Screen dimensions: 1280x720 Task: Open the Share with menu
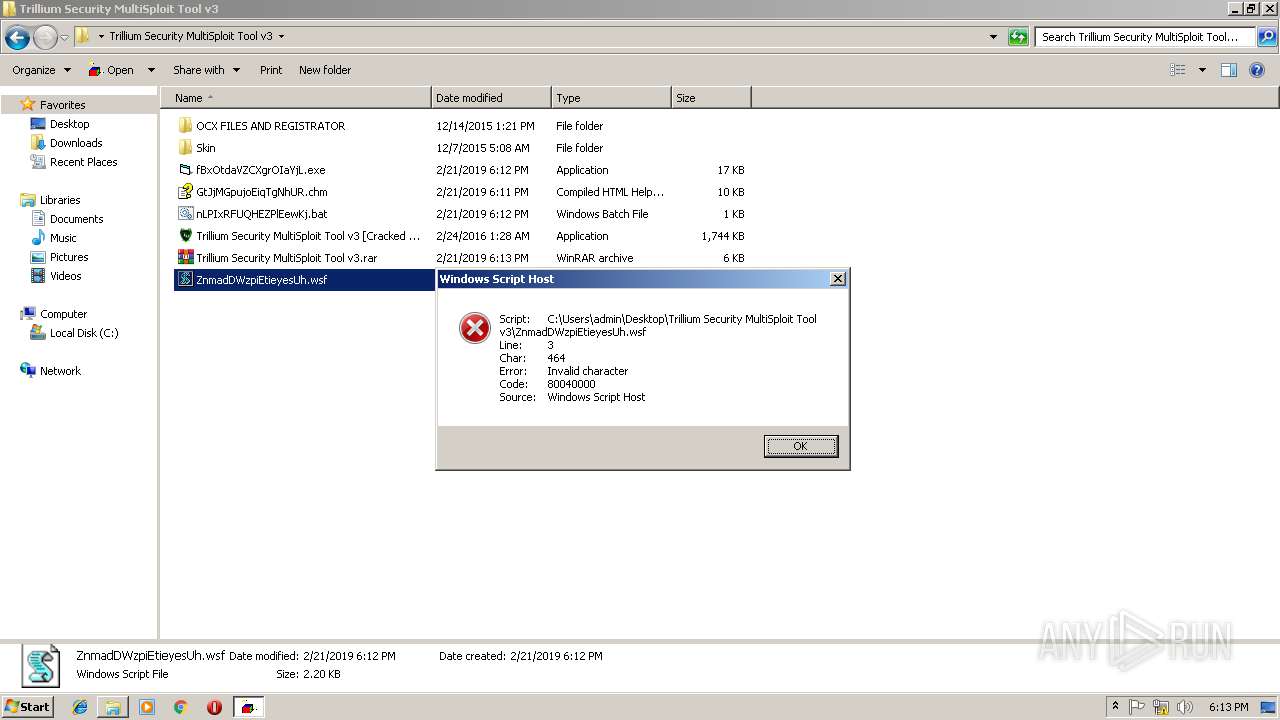point(206,70)
